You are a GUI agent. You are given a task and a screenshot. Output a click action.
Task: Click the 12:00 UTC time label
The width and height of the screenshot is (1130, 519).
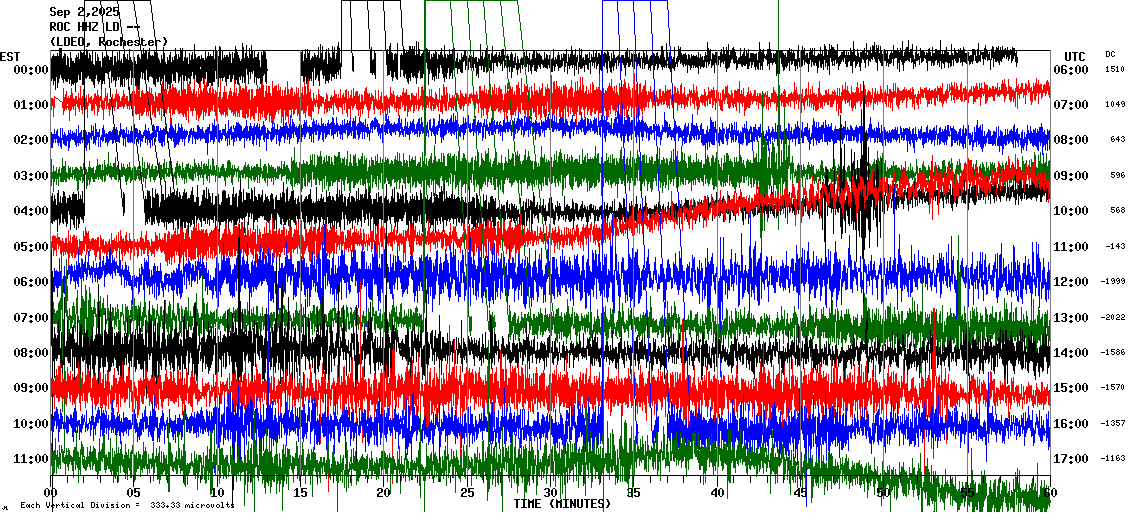pos(1072,282)
